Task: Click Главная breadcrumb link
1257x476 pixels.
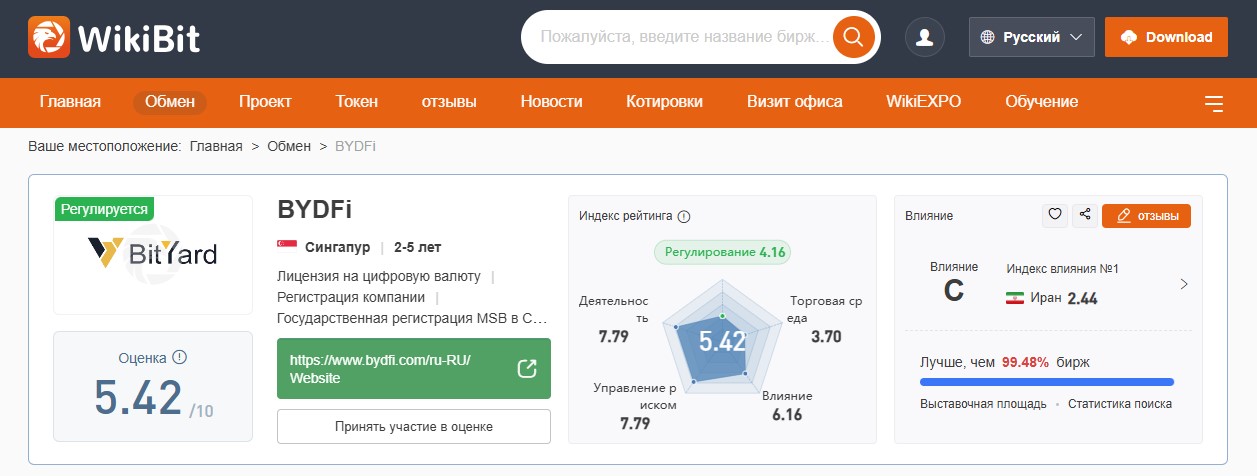Action: 216,146
